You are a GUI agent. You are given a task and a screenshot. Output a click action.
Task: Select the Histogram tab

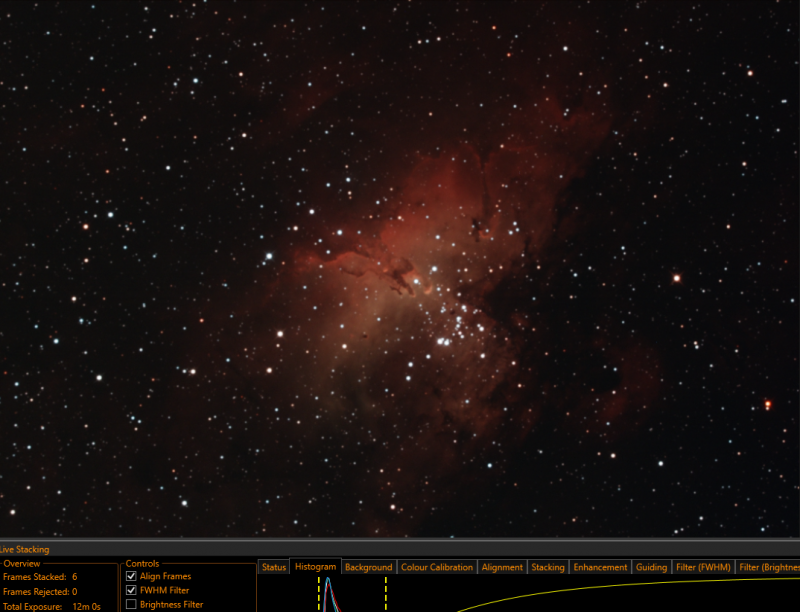tap(315, 567)
